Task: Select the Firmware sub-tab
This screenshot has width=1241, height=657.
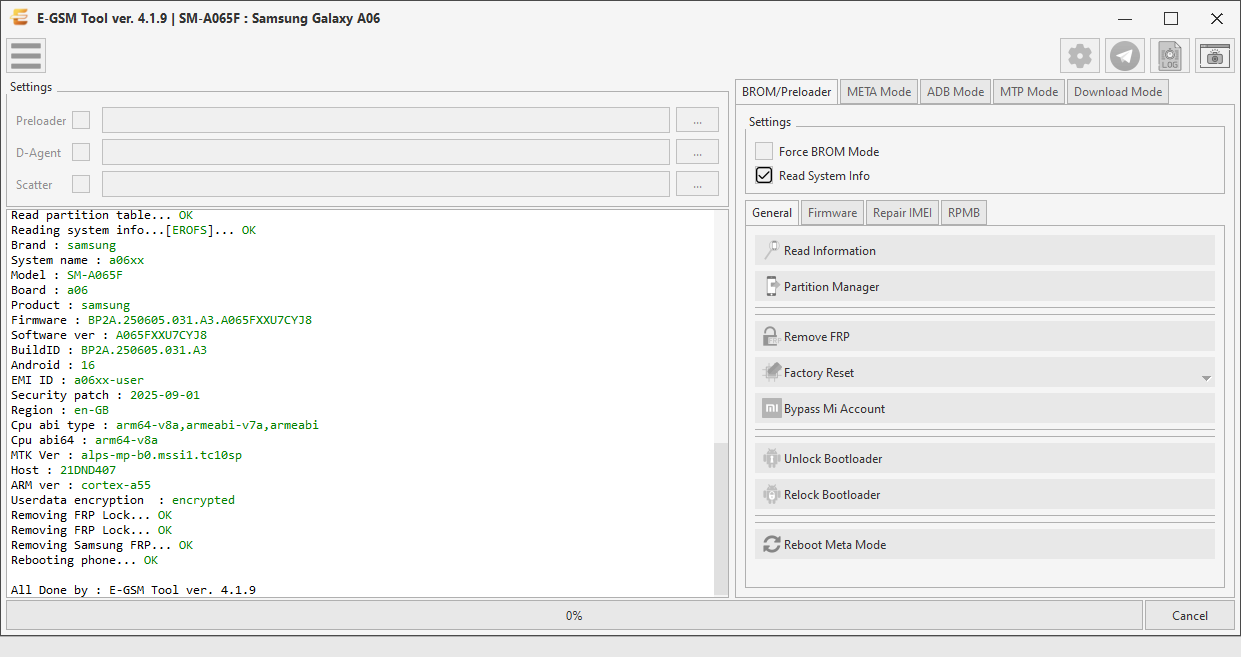Action: 832,213
